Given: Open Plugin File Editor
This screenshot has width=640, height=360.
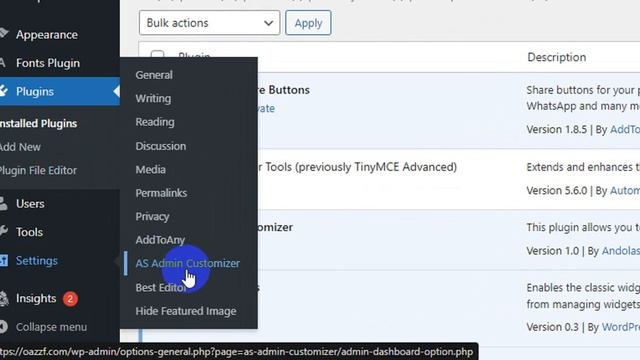Looking at the screenshot, I should point(38,170).
